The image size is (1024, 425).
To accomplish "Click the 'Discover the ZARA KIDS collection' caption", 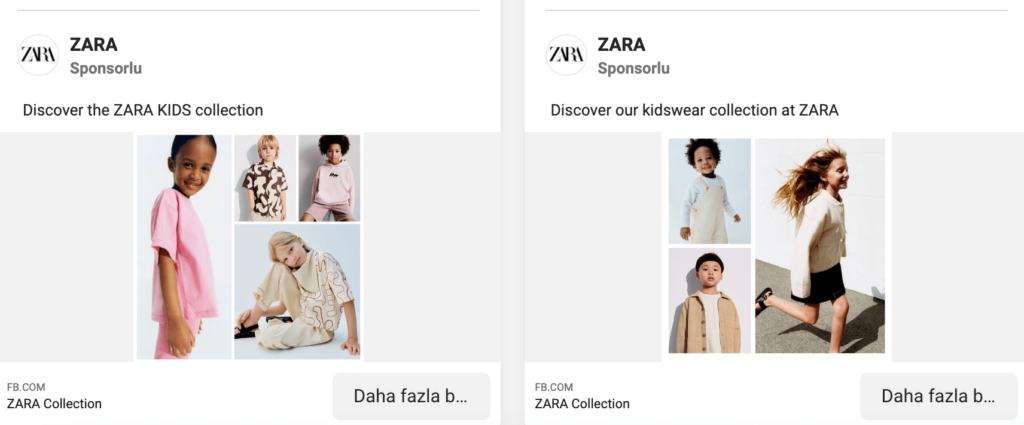I will pos(143,110).
